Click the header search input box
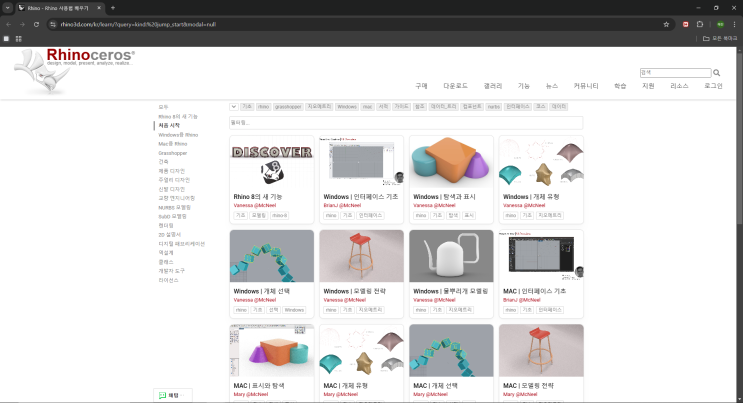 tap(675, 73)
